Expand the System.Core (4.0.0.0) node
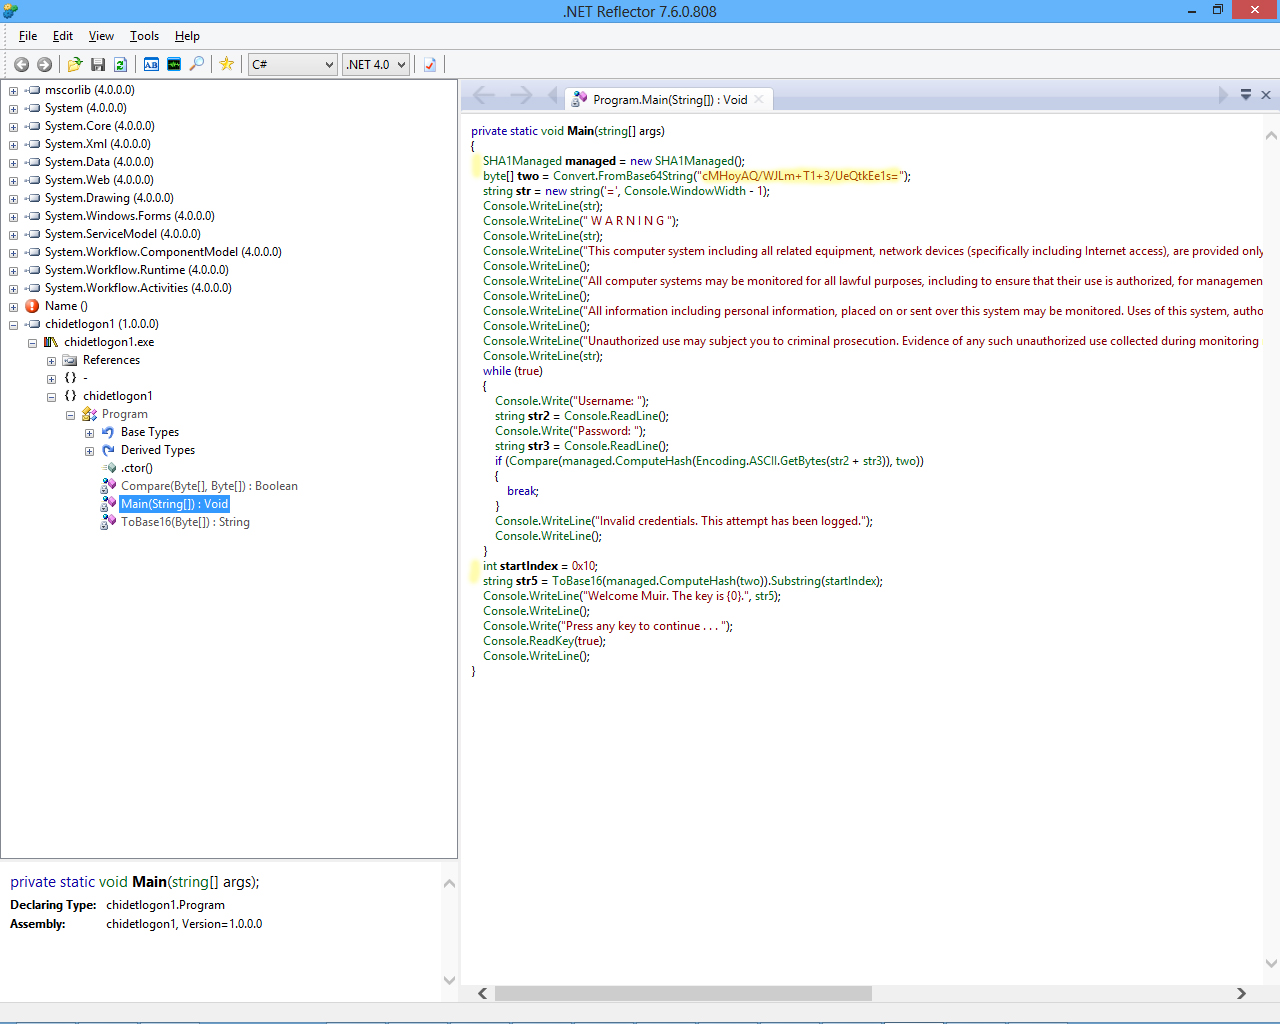Image resolution: width=1280 pixels, height=1024 pixels. 13,127
